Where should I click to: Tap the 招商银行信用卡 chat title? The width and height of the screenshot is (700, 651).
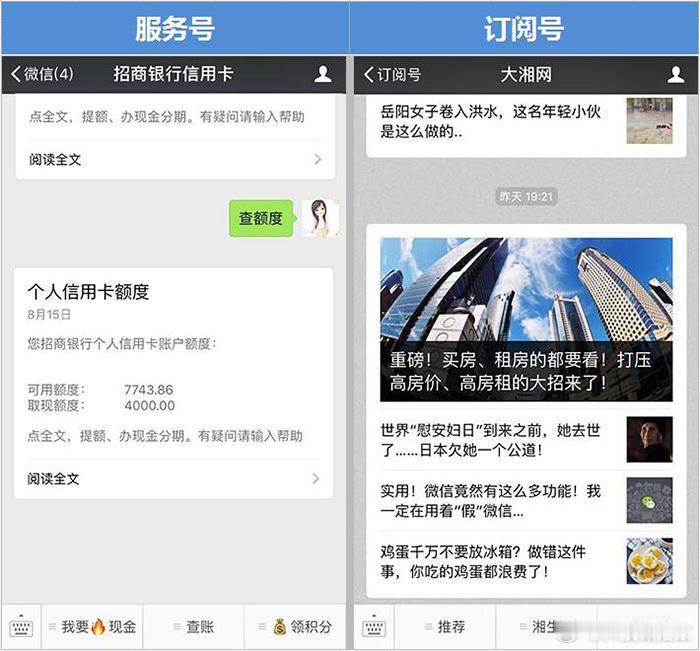173,74
